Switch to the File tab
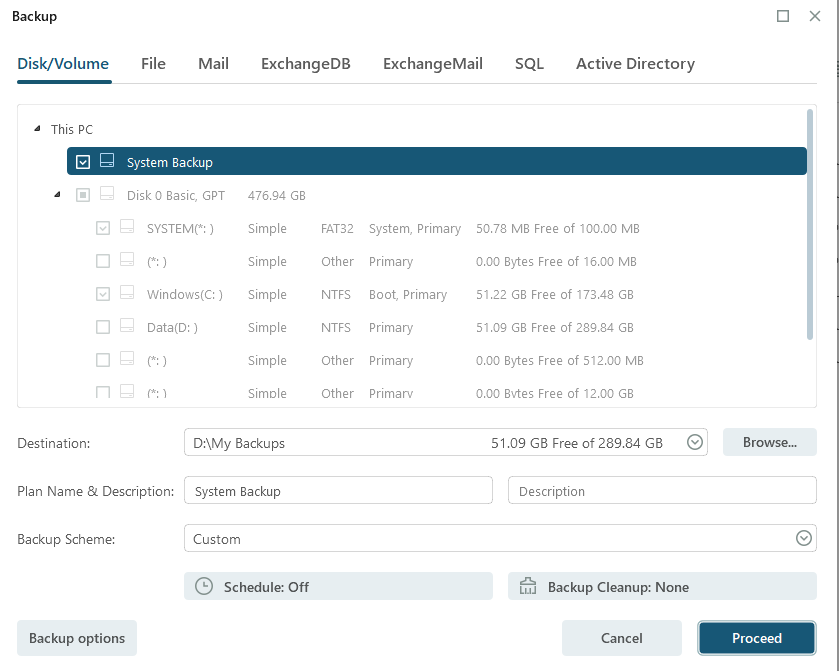The image size is (839, 671). click(153, 64)
